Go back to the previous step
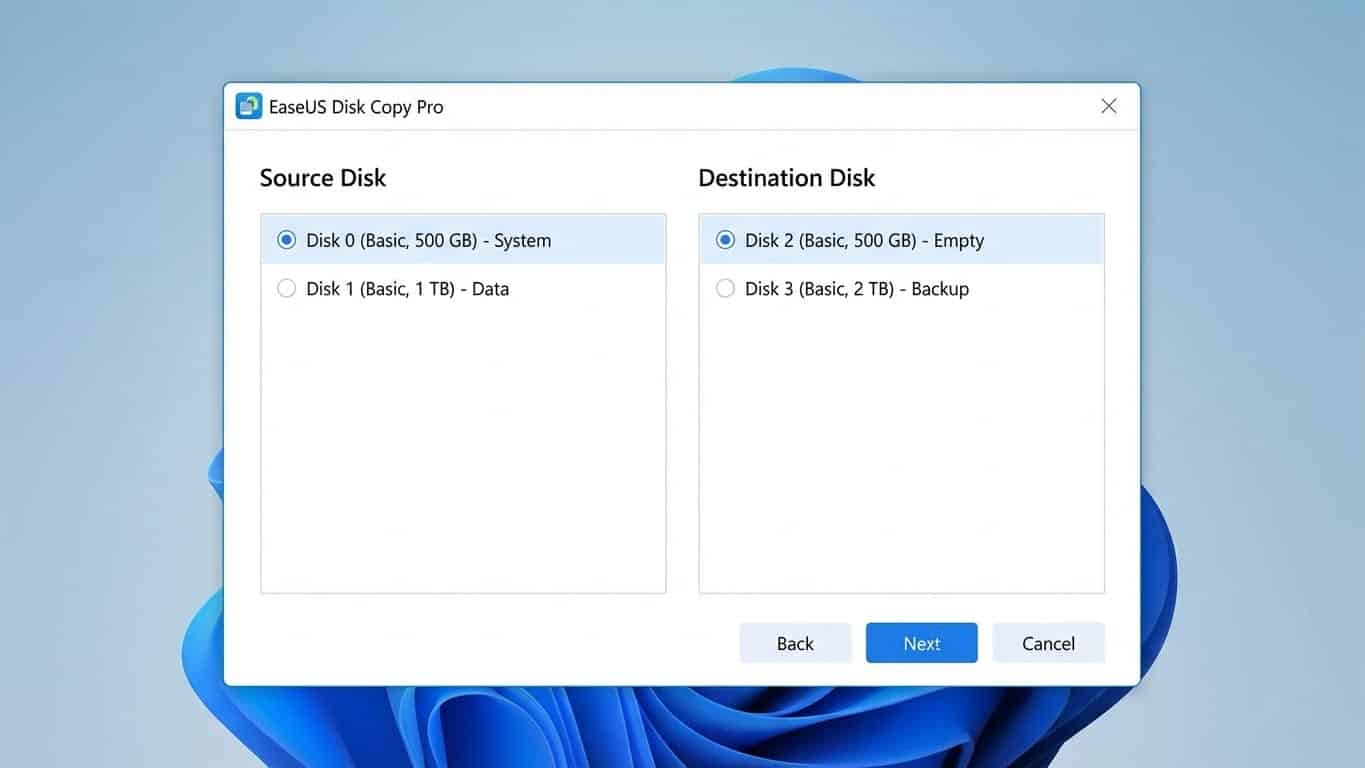Viewport: 1365px width, 768px height. (x=795, y=643)
